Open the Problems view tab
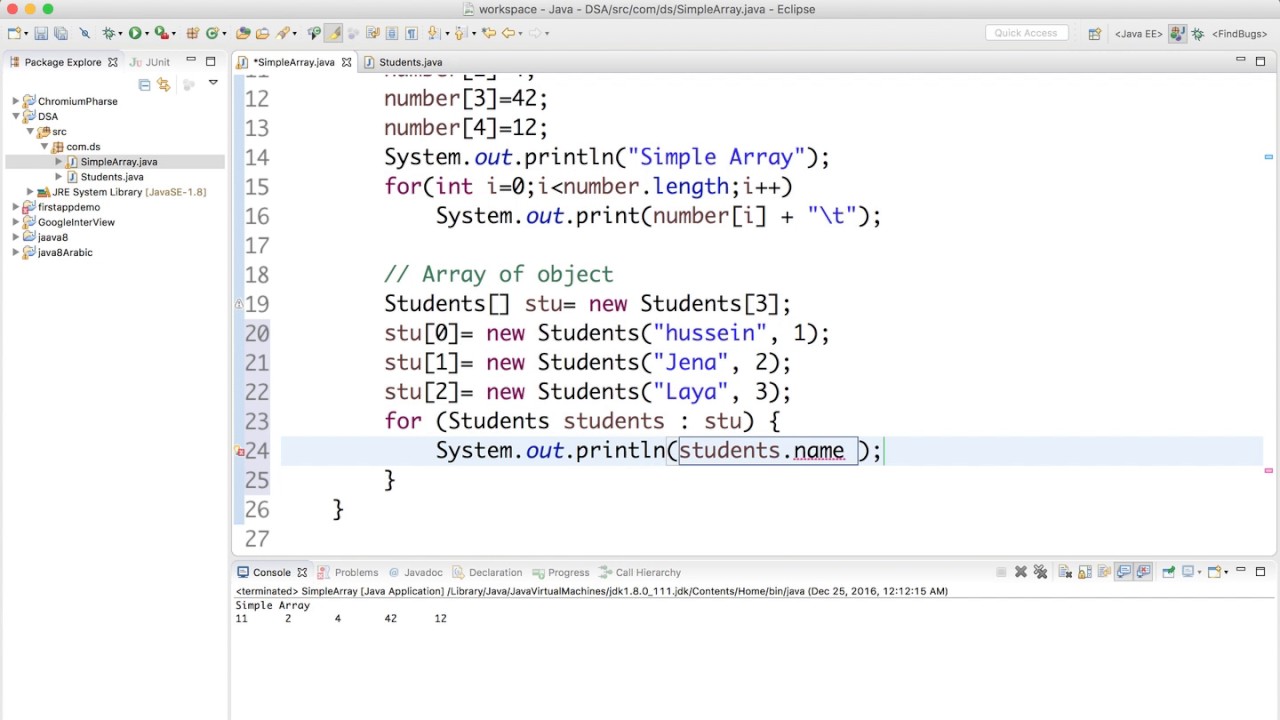 348,572
